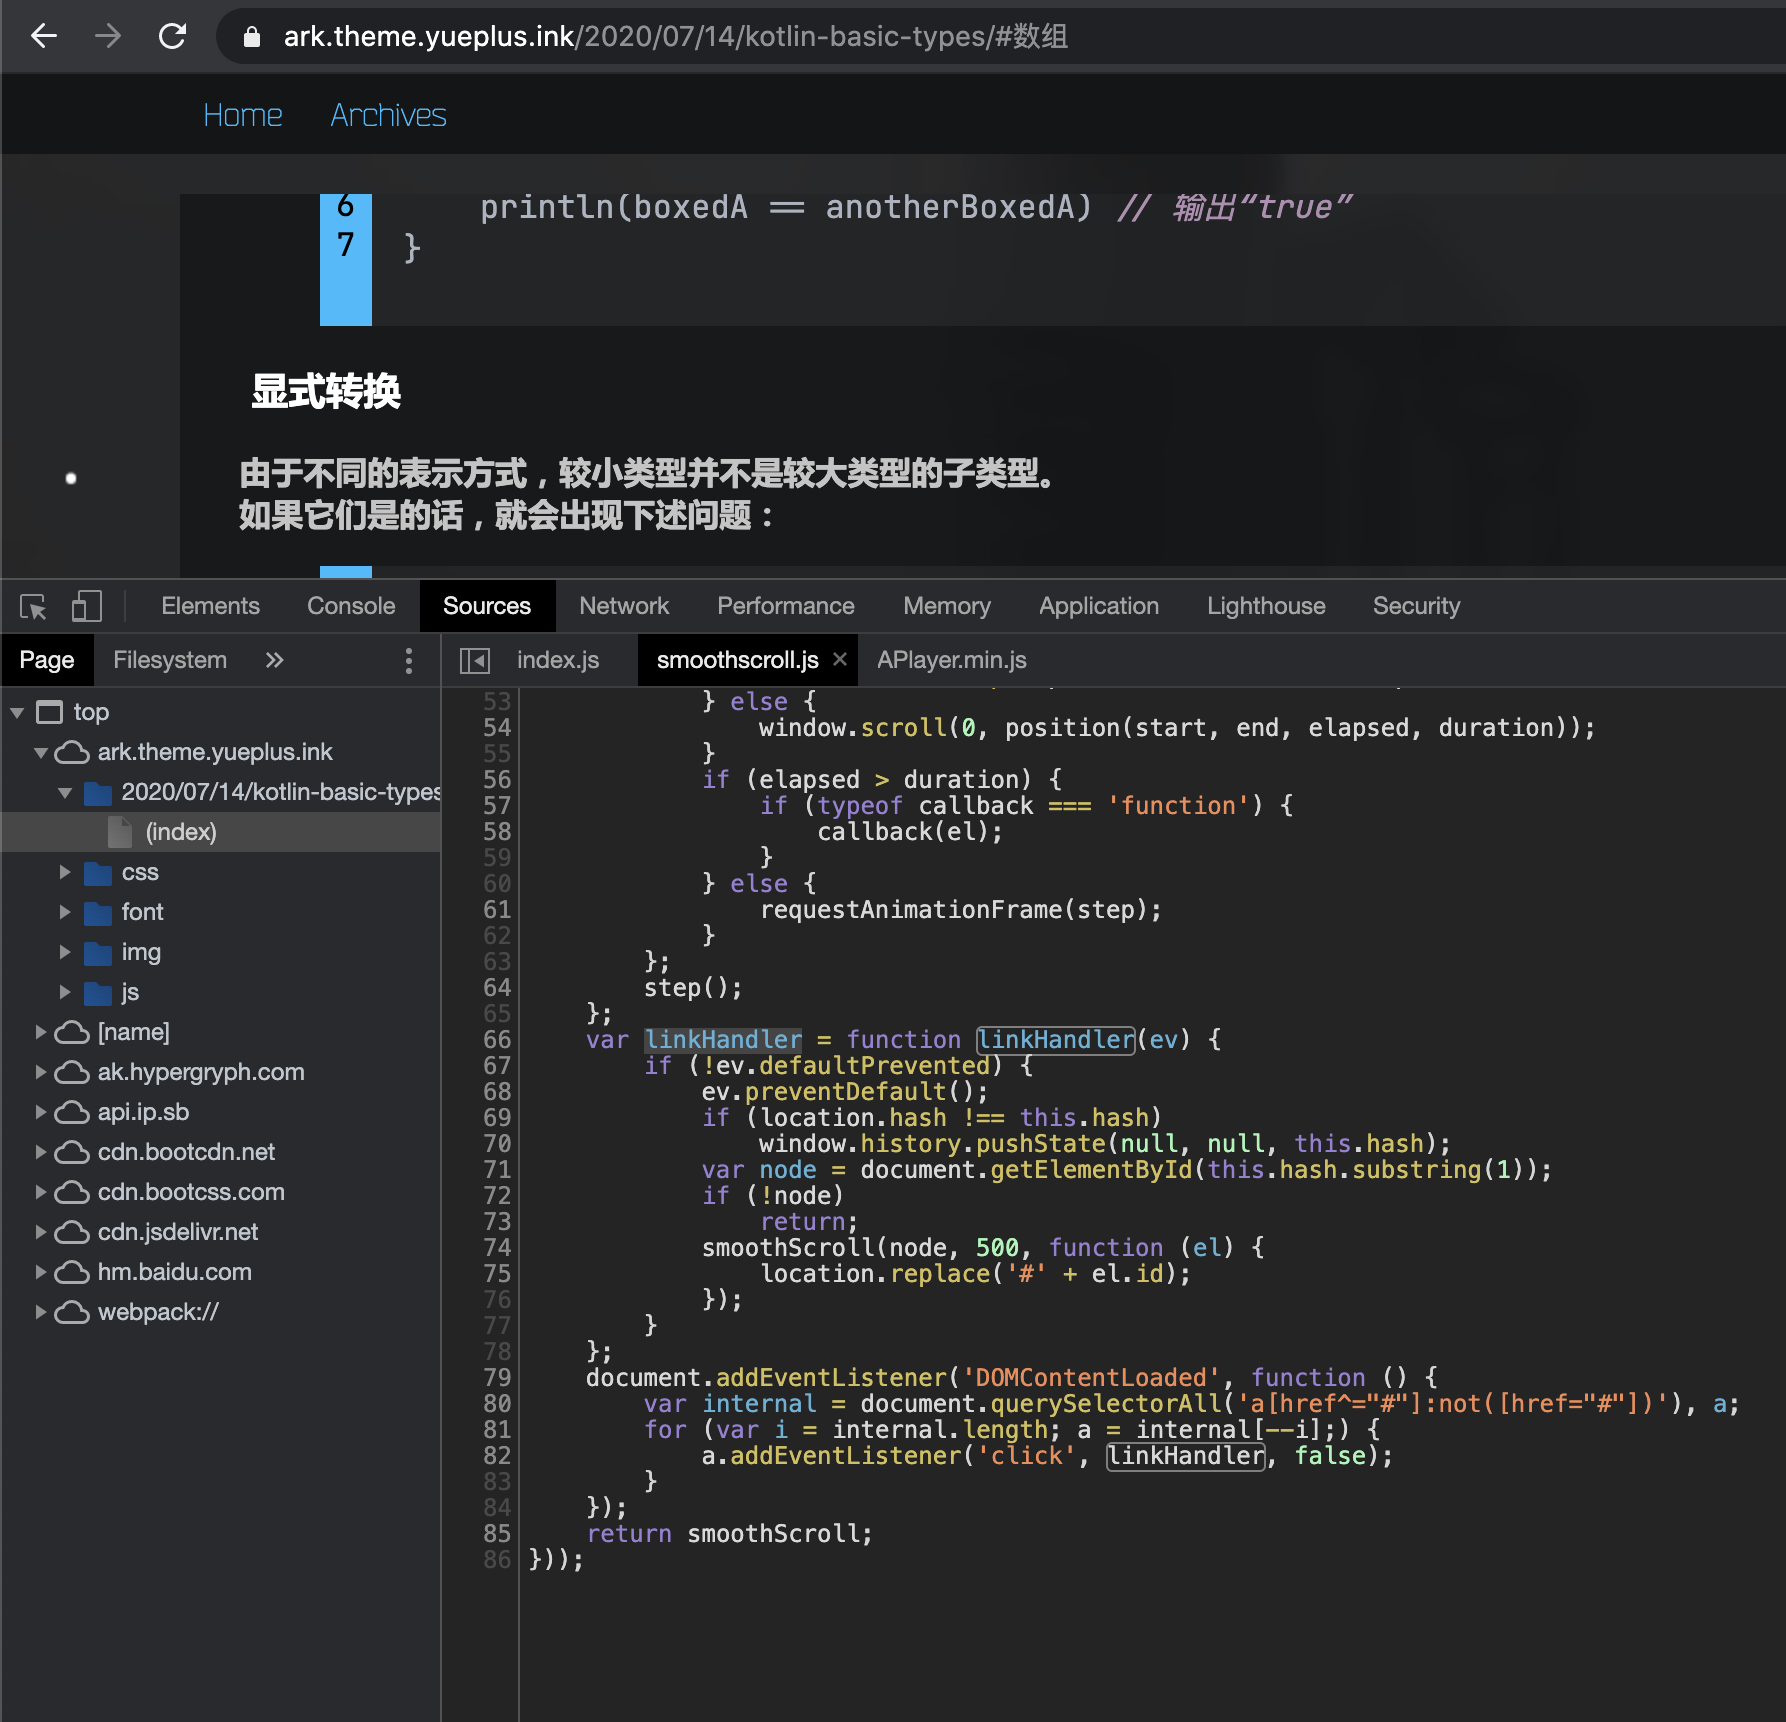
Task: Expand the css folder
Action: [65, 872]
